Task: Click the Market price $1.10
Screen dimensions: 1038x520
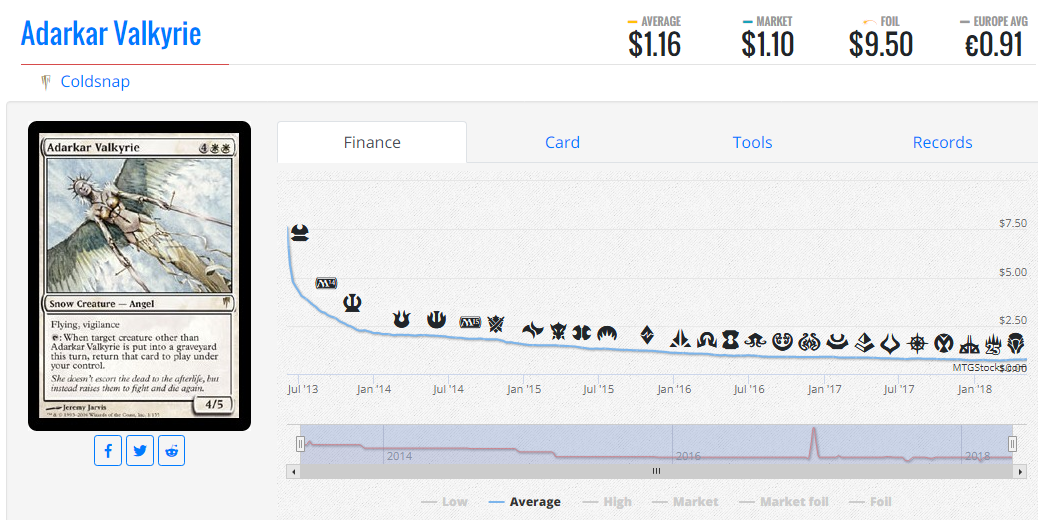Action: [767, 44]
